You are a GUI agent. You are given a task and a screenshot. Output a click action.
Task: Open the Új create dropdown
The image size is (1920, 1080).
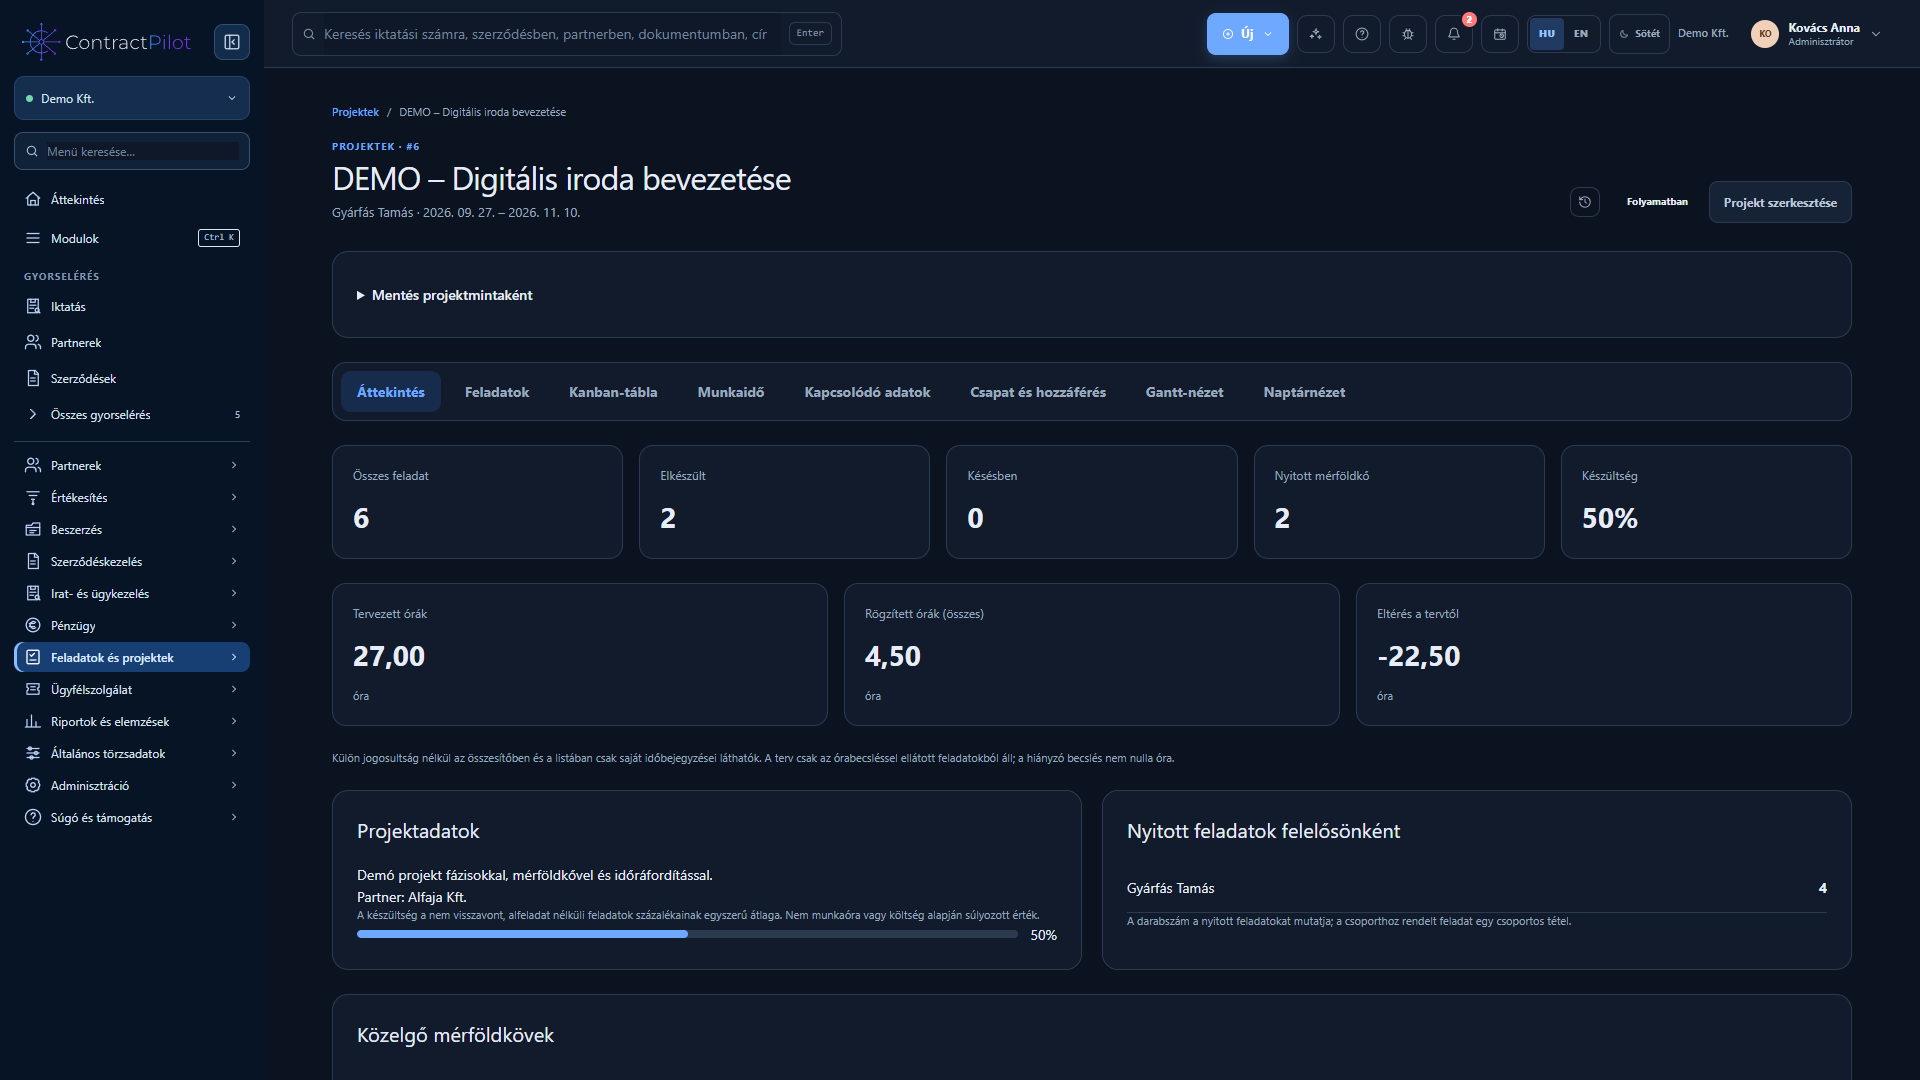(1247, 34)
